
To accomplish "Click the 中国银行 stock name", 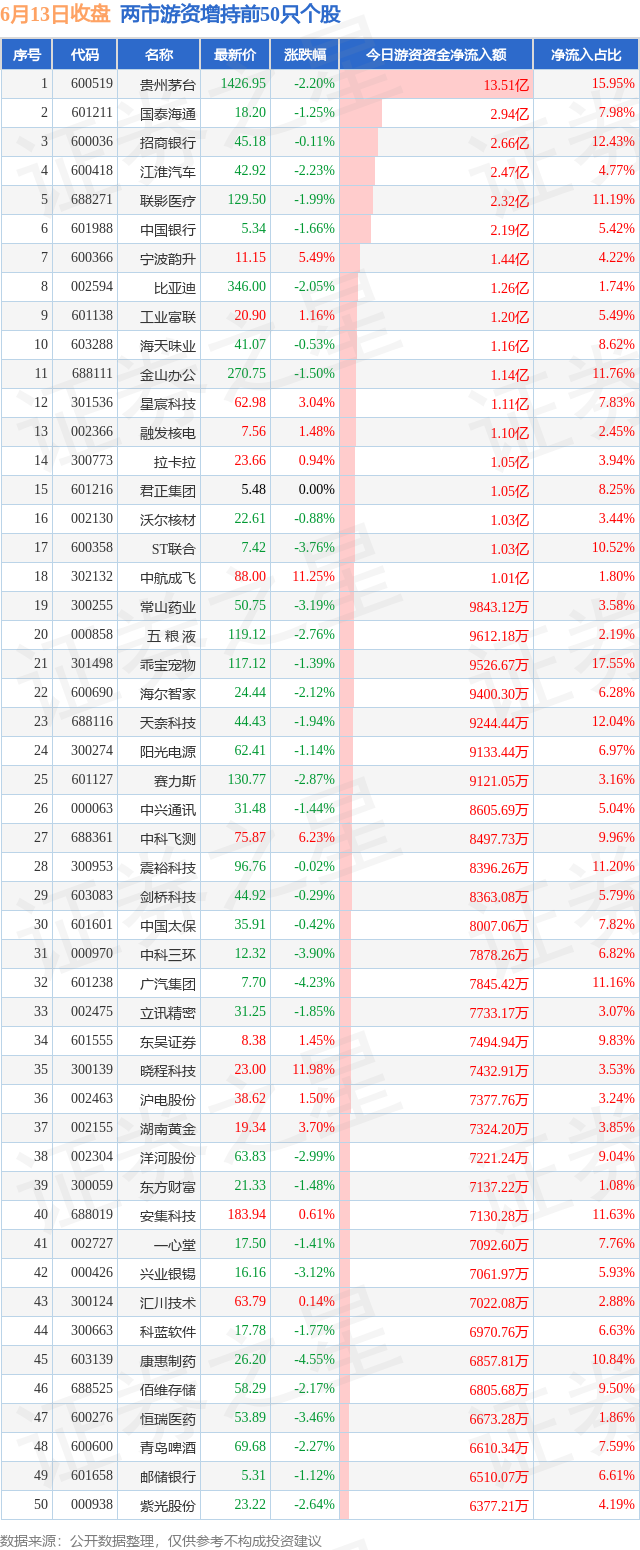I will pyautogui.click(x=168, y=229).
